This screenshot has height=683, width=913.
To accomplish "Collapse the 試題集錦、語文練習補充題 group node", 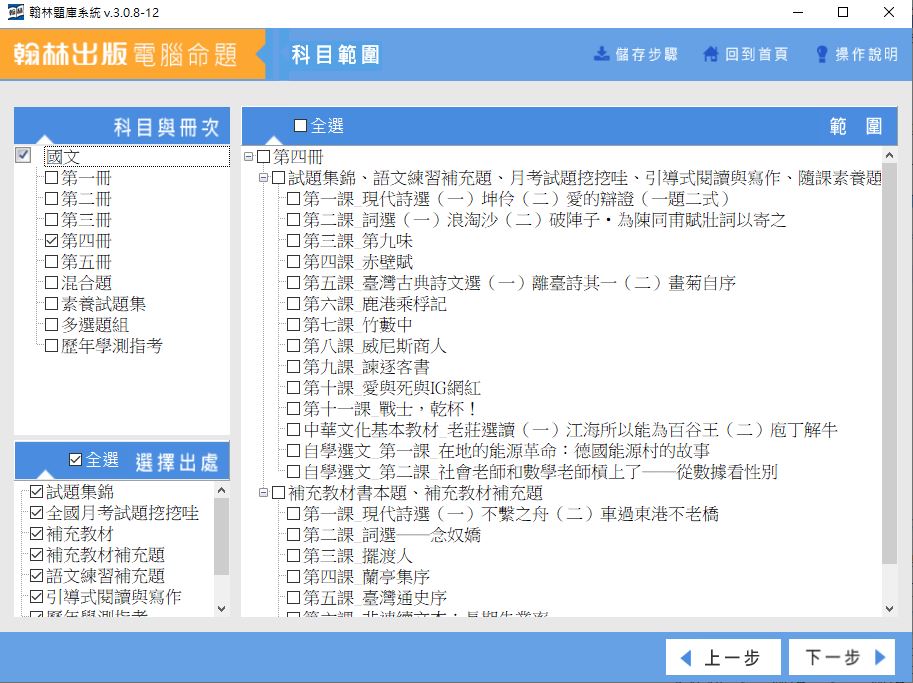I will click(263, 178).
